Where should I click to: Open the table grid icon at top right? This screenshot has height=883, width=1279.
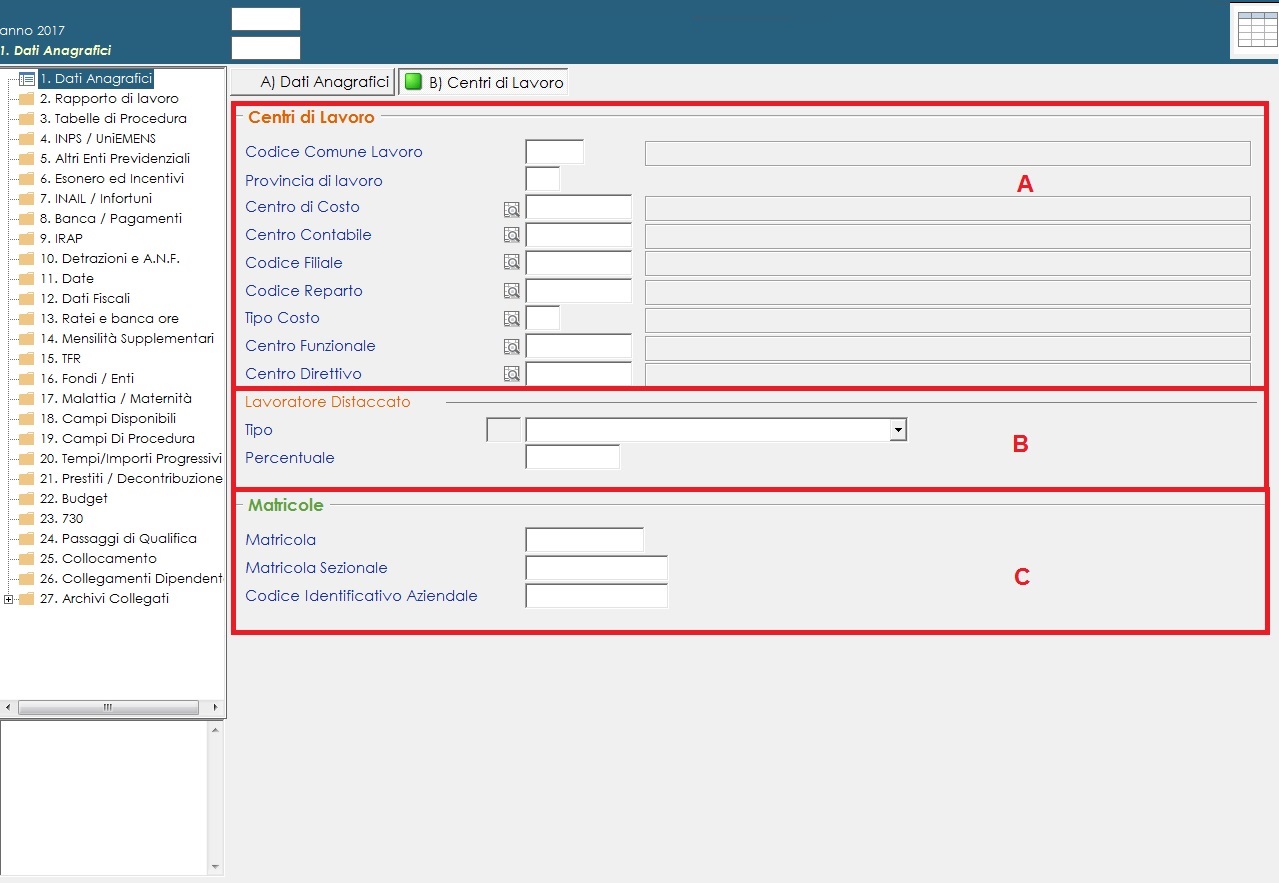coord(1257,30)
